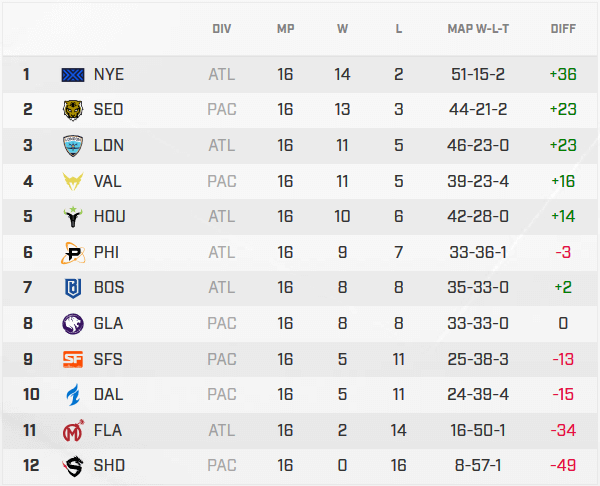Click the GLA team logo icon
This screenshot has height=486, width=600.
[x=74, y=323]
